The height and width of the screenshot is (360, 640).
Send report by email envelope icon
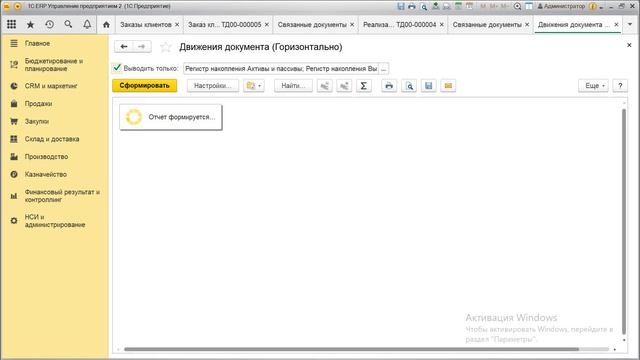pyautogui.click(x=448, y=86)
